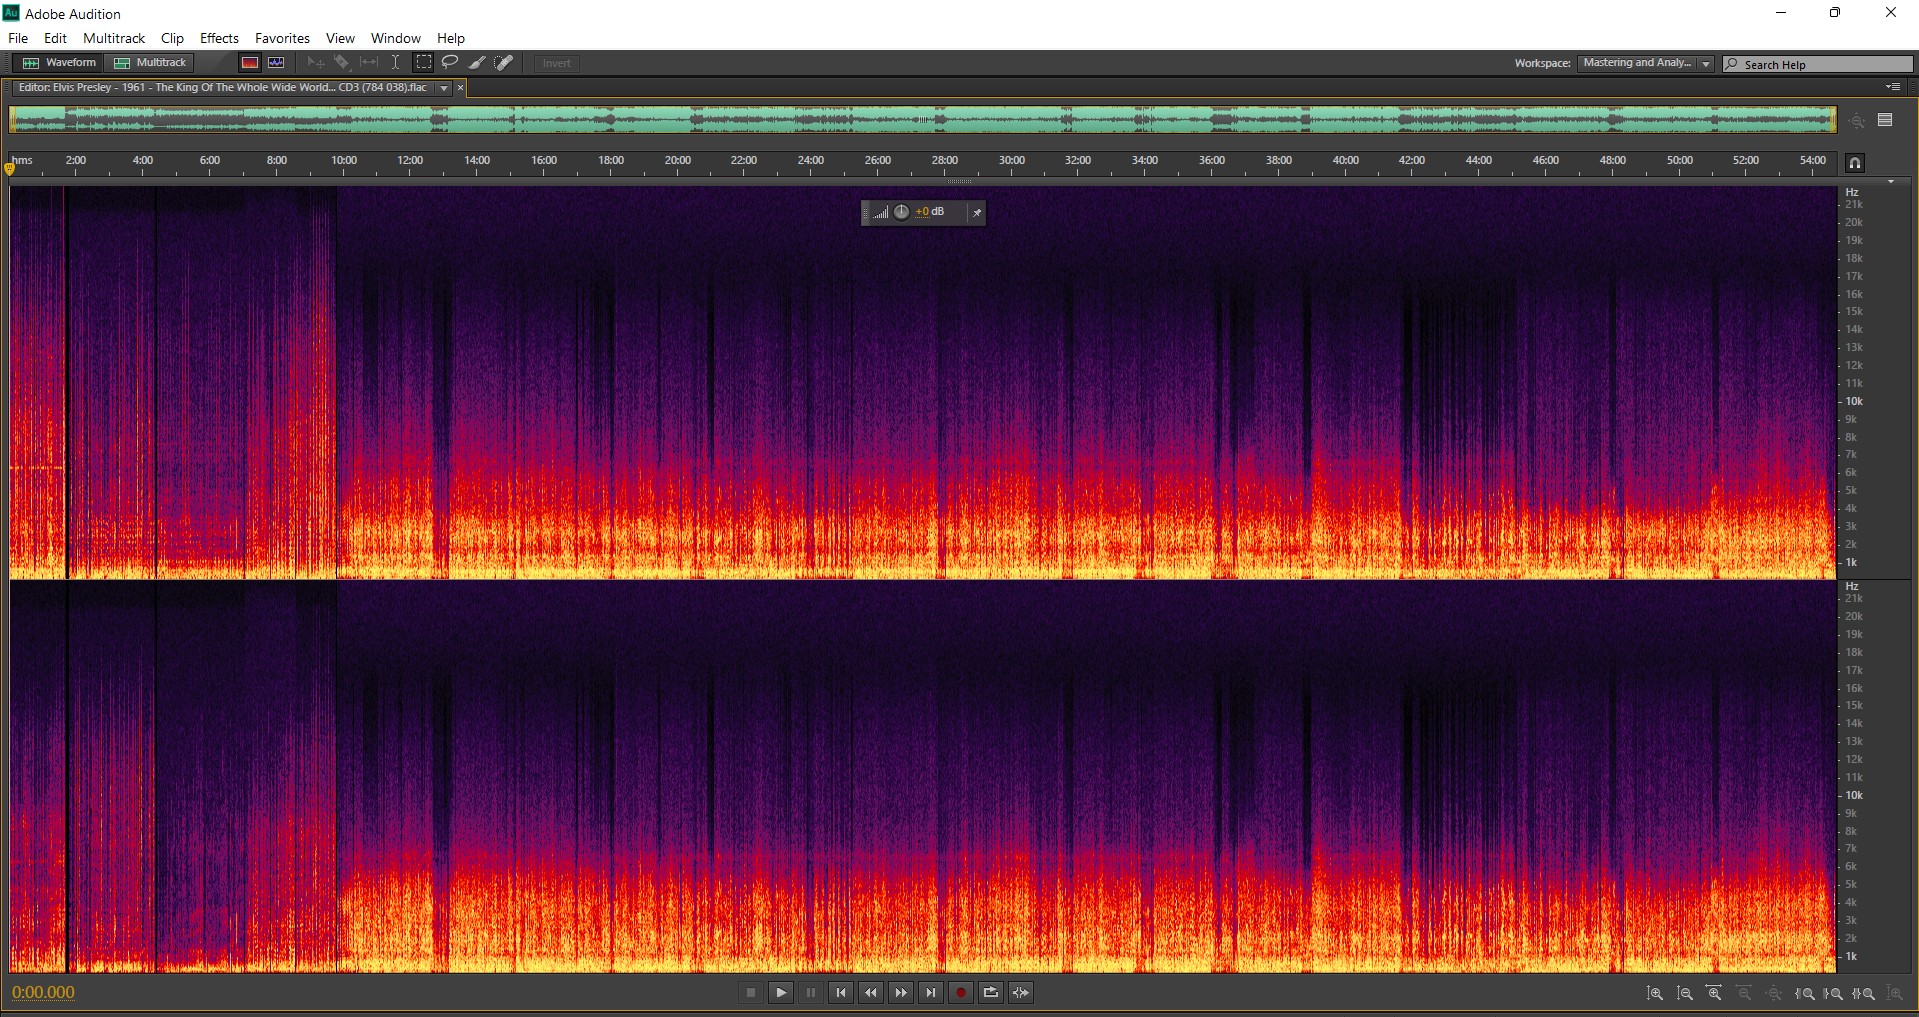Screen dimensions: 1919x1017
Task: Toggle Loop Playback
Action: [991, 993]
